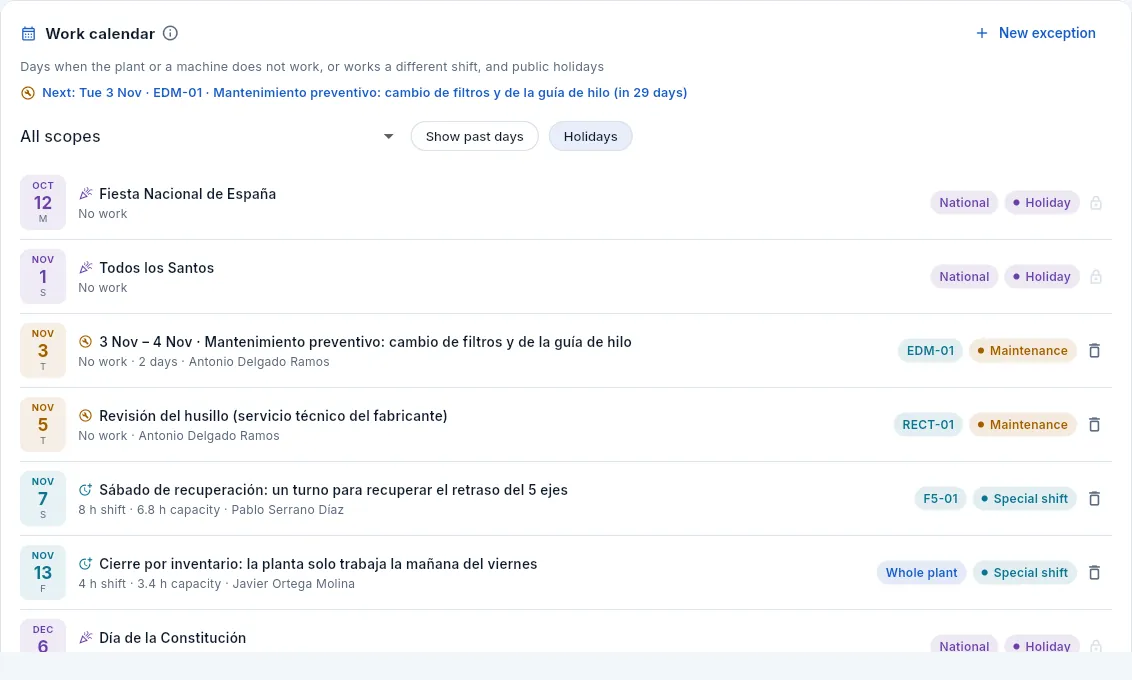Add a New exception
This screenshot has height=680, width=1132.
tap(1035, 33)
